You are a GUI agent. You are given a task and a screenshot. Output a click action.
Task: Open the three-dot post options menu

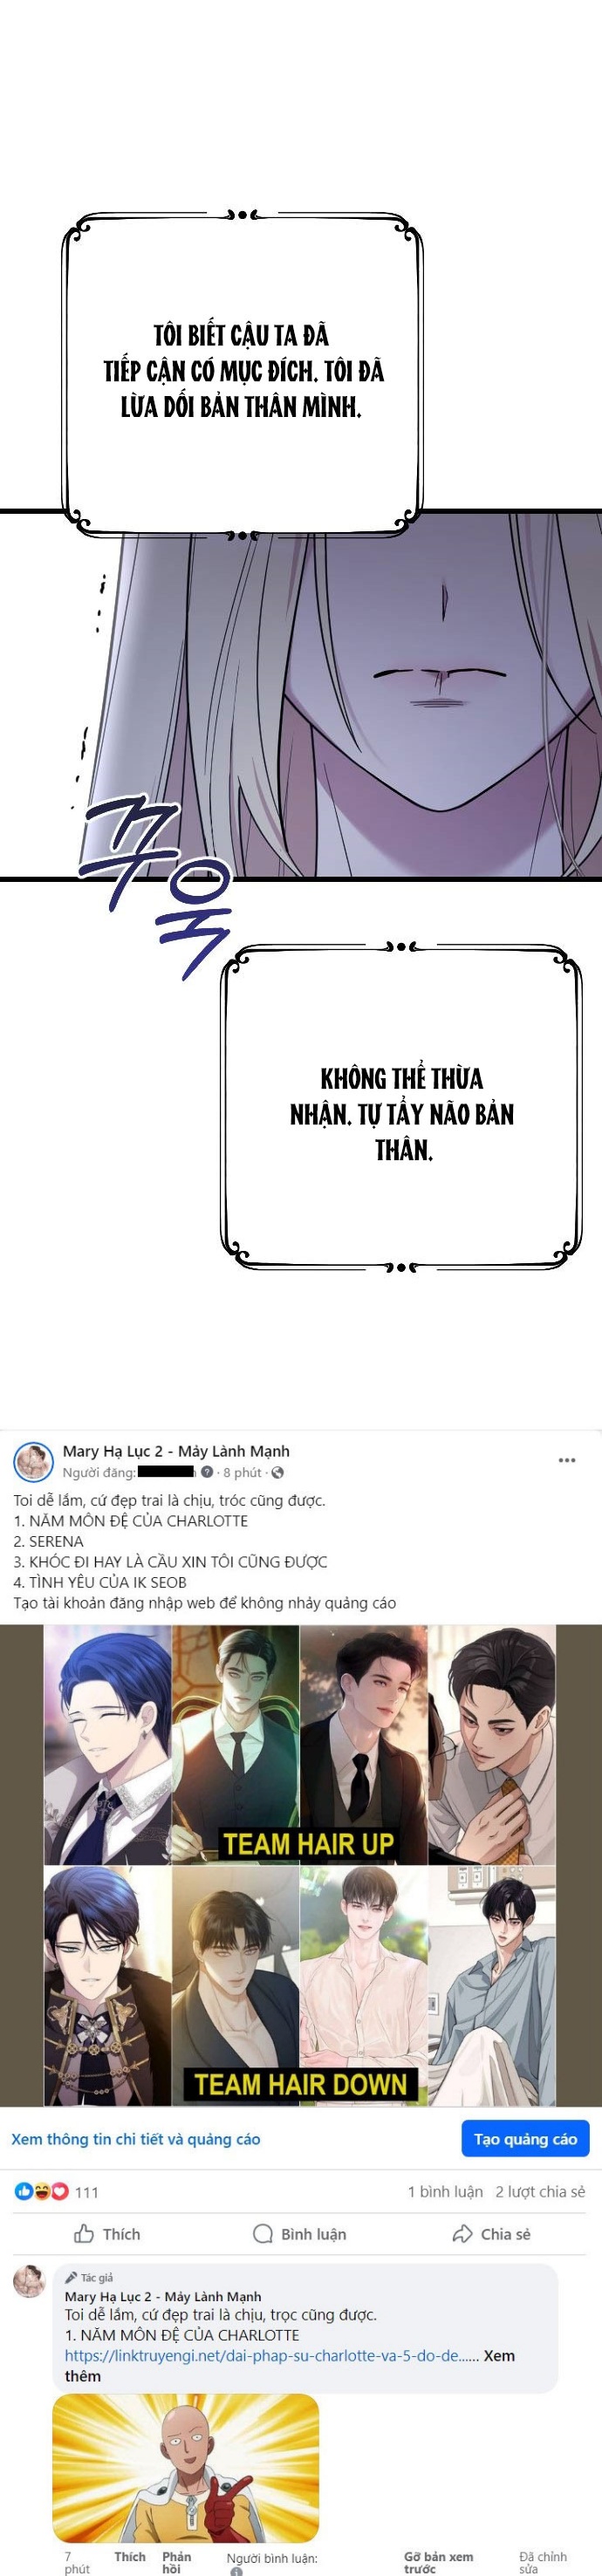(567, 1460)
